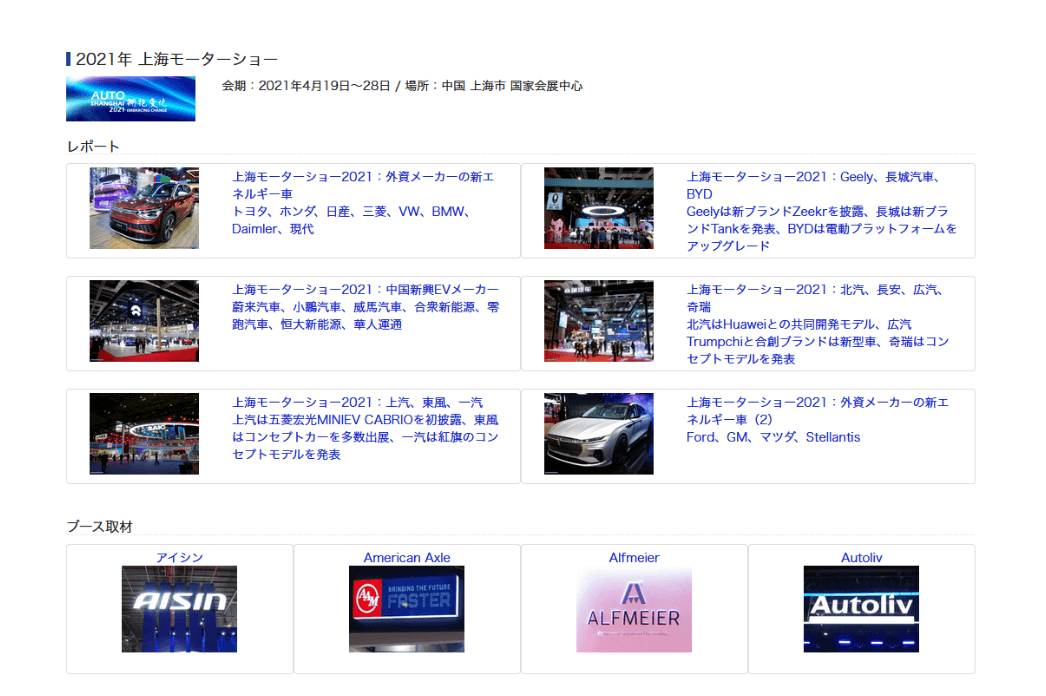Click the ALFMEIER booth photo
The width and height of the screenshot is (1046, 696).
point(634,609)
